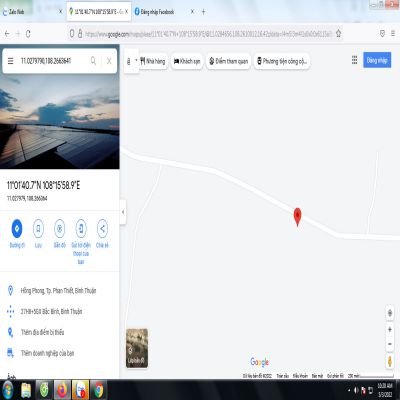The width and height of the screenshot is (400, 400).
Task: Filter by Nhà hàng restaurants chip
Action: pyautogui.click(x=153, y=61)
